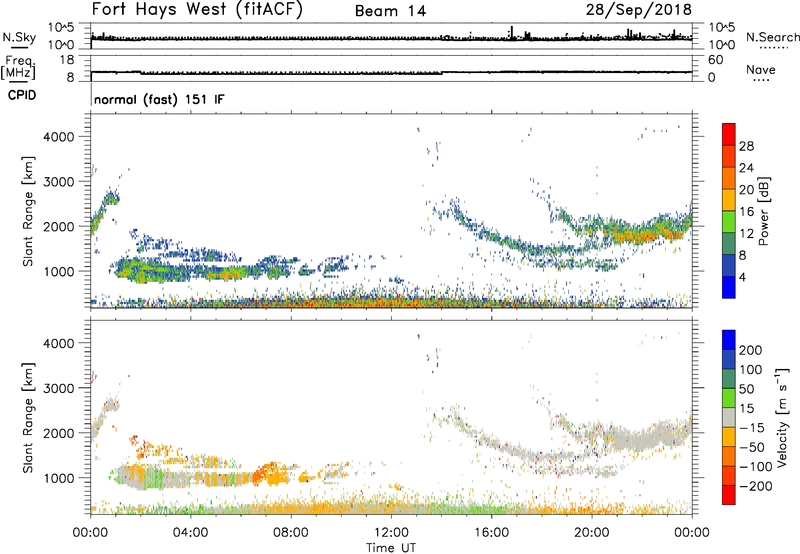
Task: Click the "1000" tick on the power panel
Action: point(58,271)
